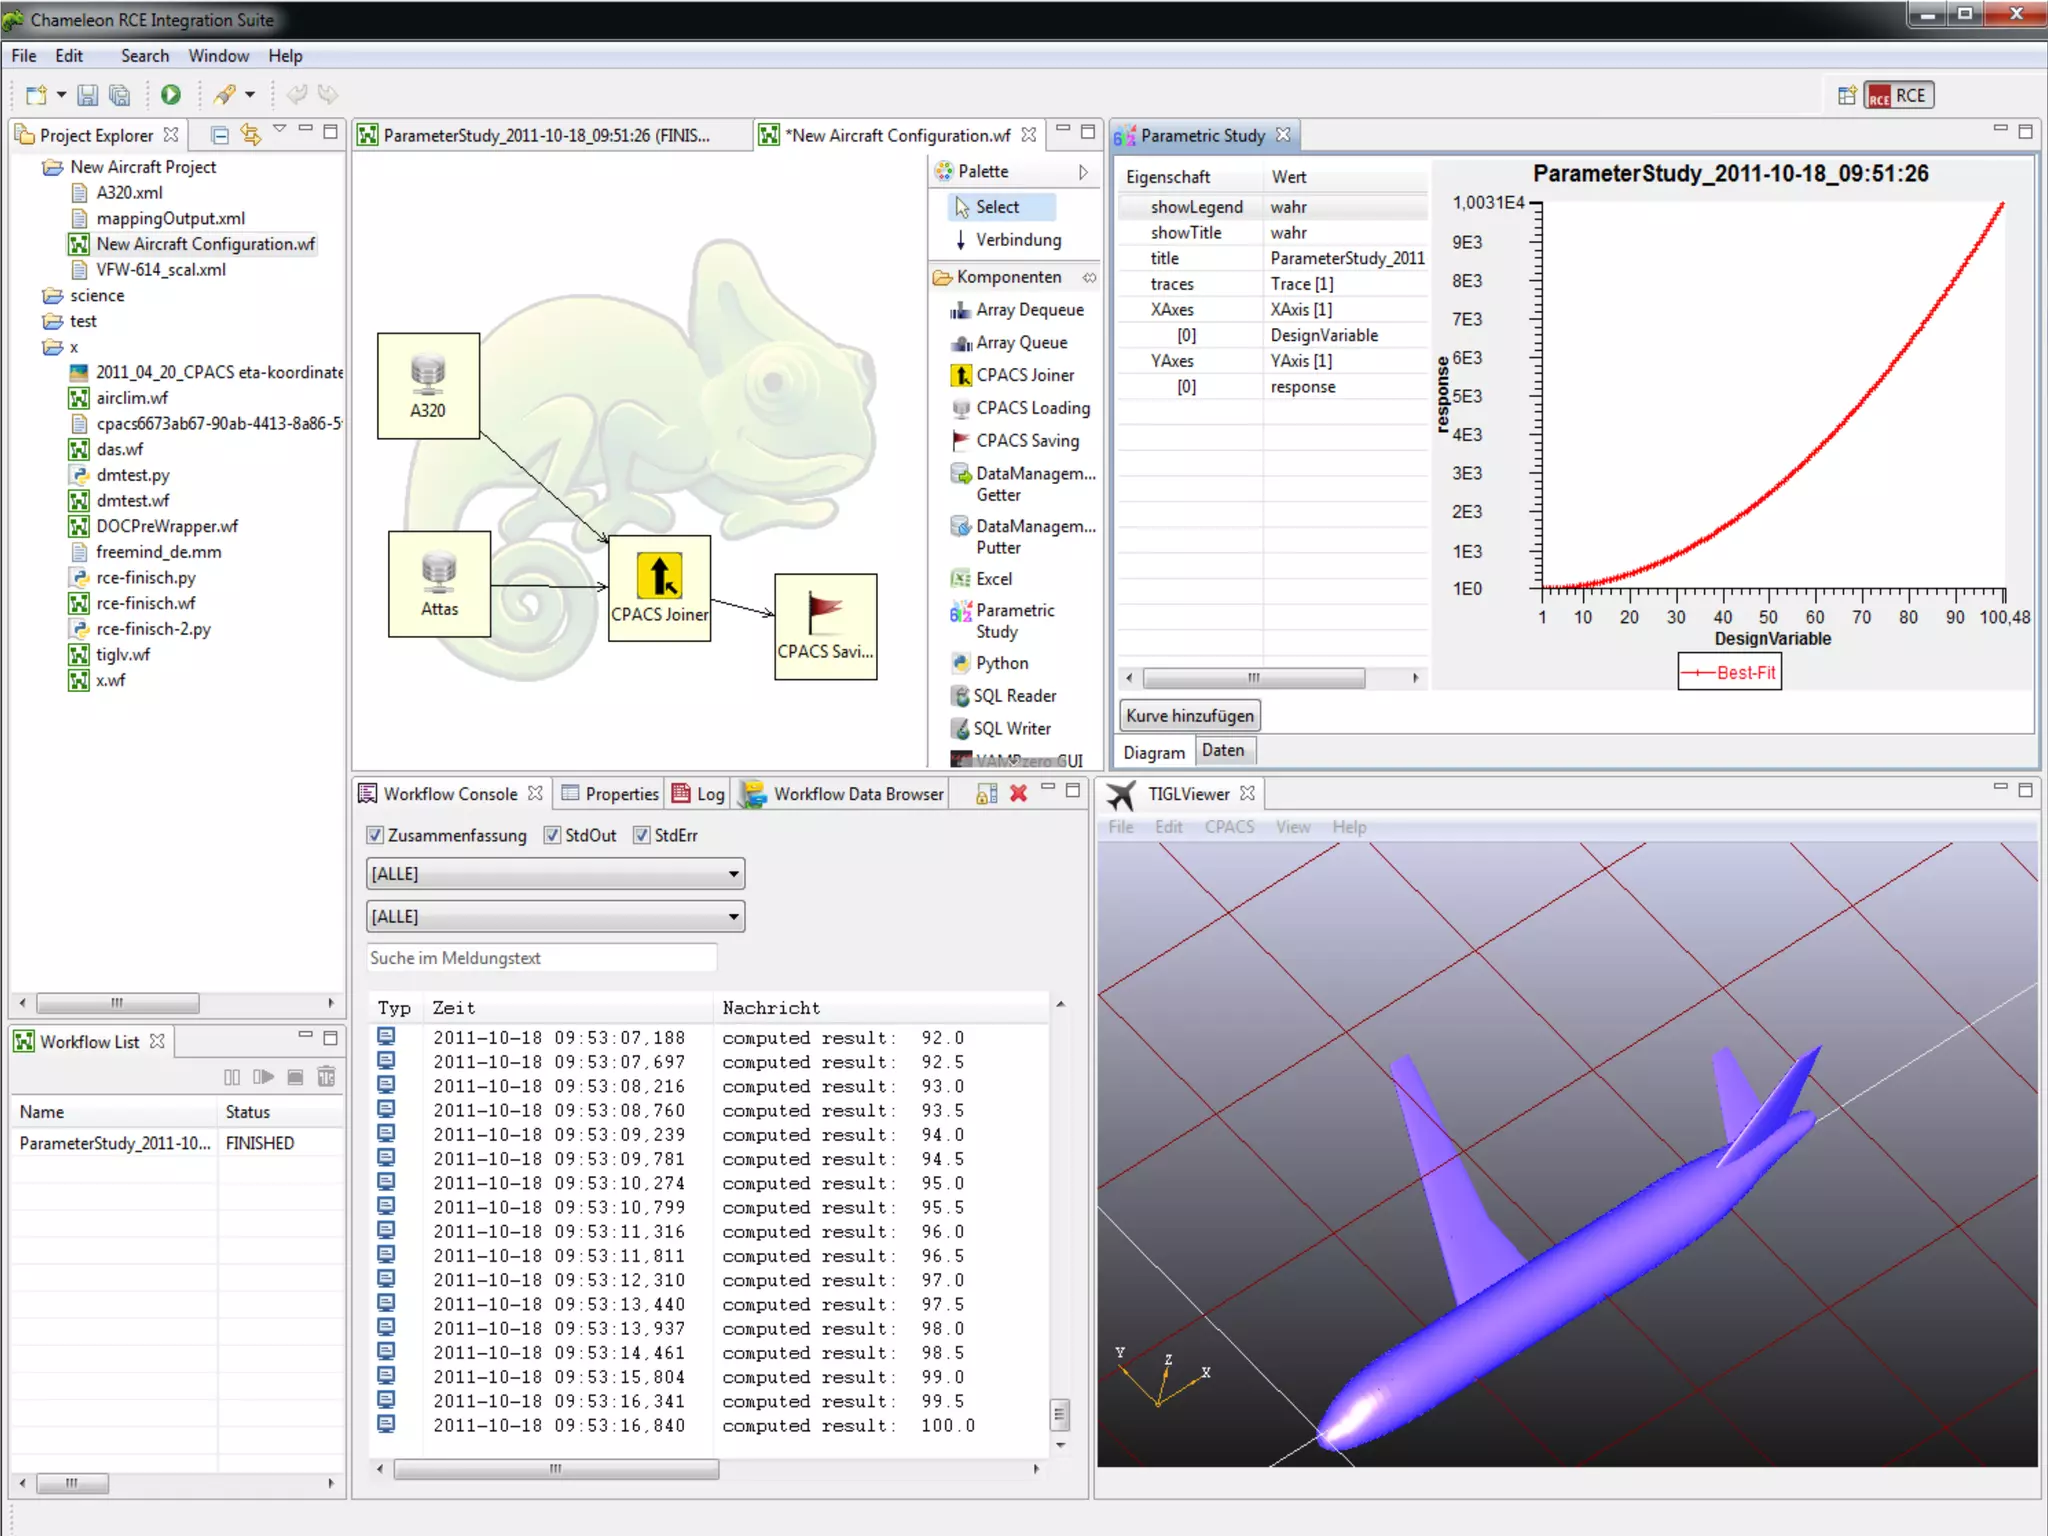Select the DataManagement Putter component
The height and width of the screenshot is (1536, 2048).
coord(1022,537)
